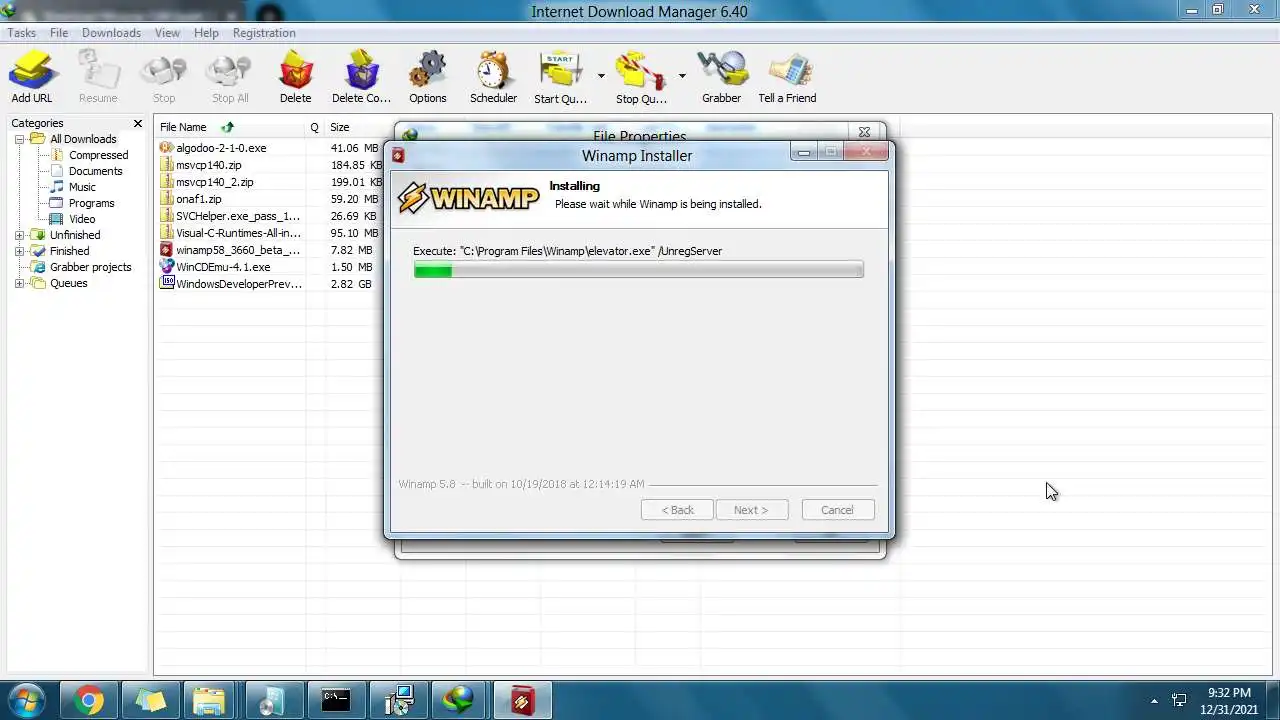Click the Stop Queue toolbar icon
The height and width of the screenshot is (720, 1280).
coord(641,78)
